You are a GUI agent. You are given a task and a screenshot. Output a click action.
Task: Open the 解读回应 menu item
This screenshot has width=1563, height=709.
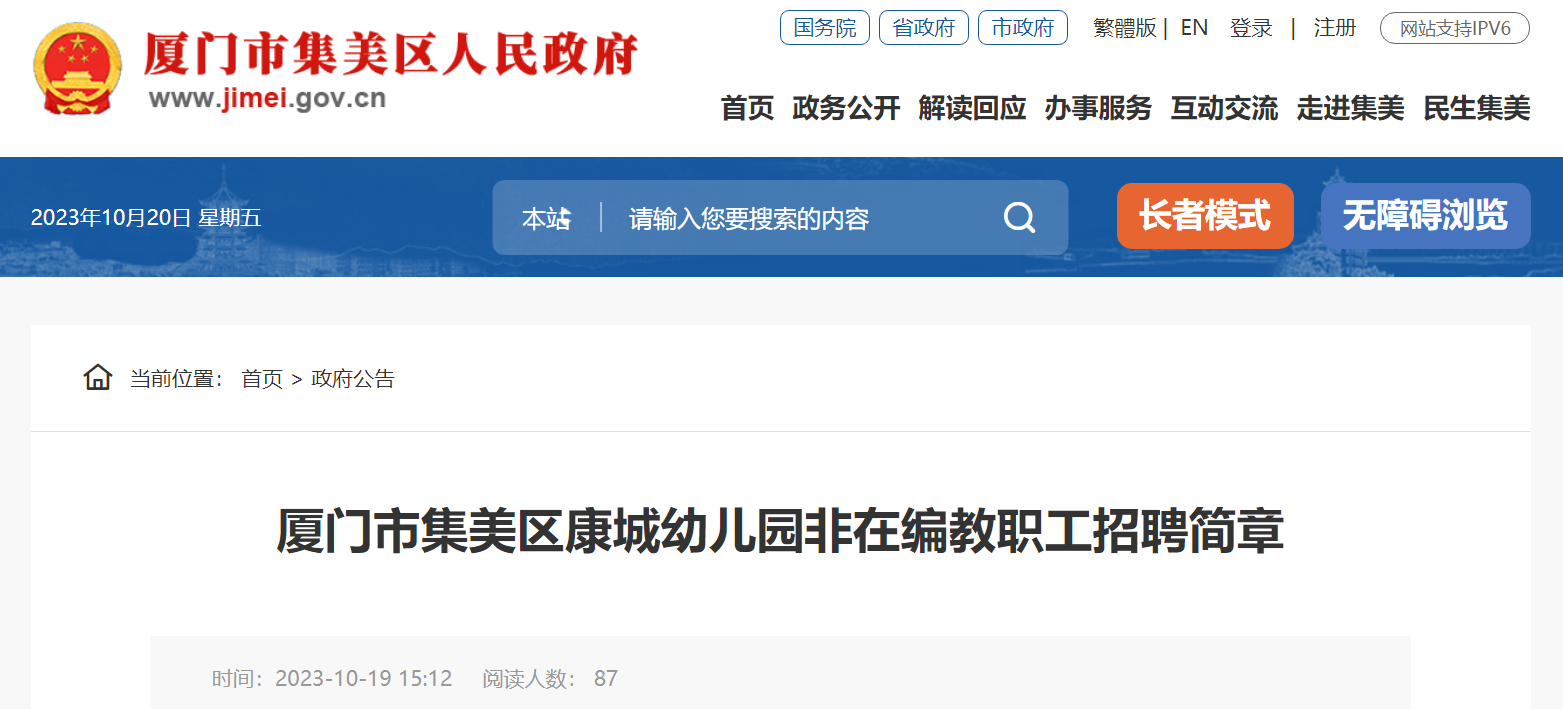(972, 108)
